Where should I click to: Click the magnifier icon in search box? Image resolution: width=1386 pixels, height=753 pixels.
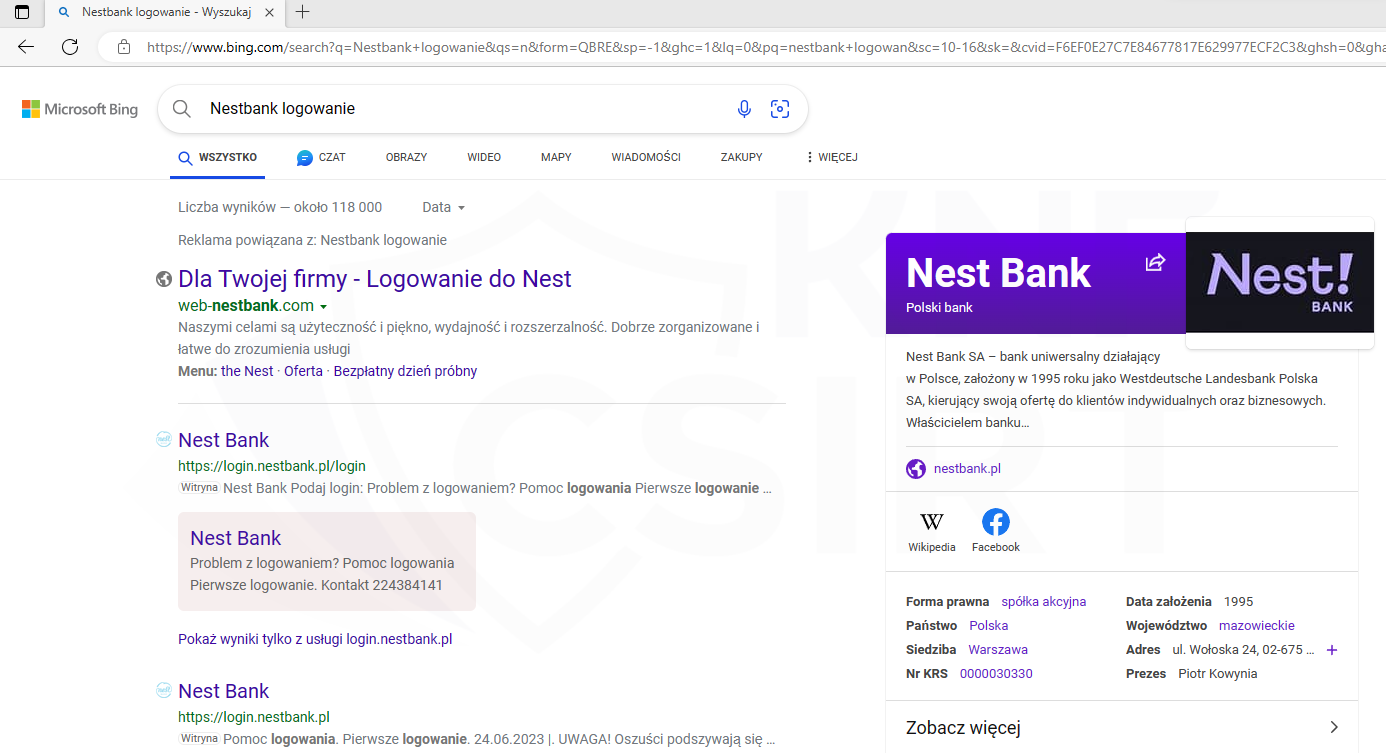click(x=182, y=109)
